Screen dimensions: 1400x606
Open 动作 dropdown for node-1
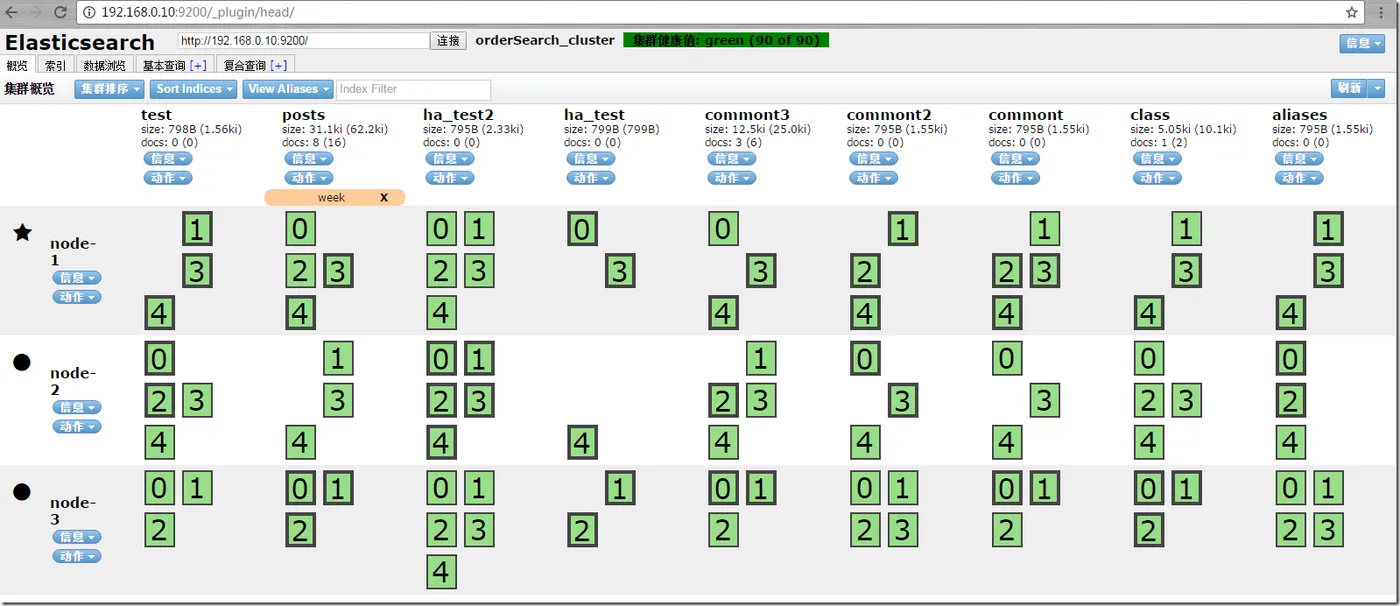(x=77, y=297)
